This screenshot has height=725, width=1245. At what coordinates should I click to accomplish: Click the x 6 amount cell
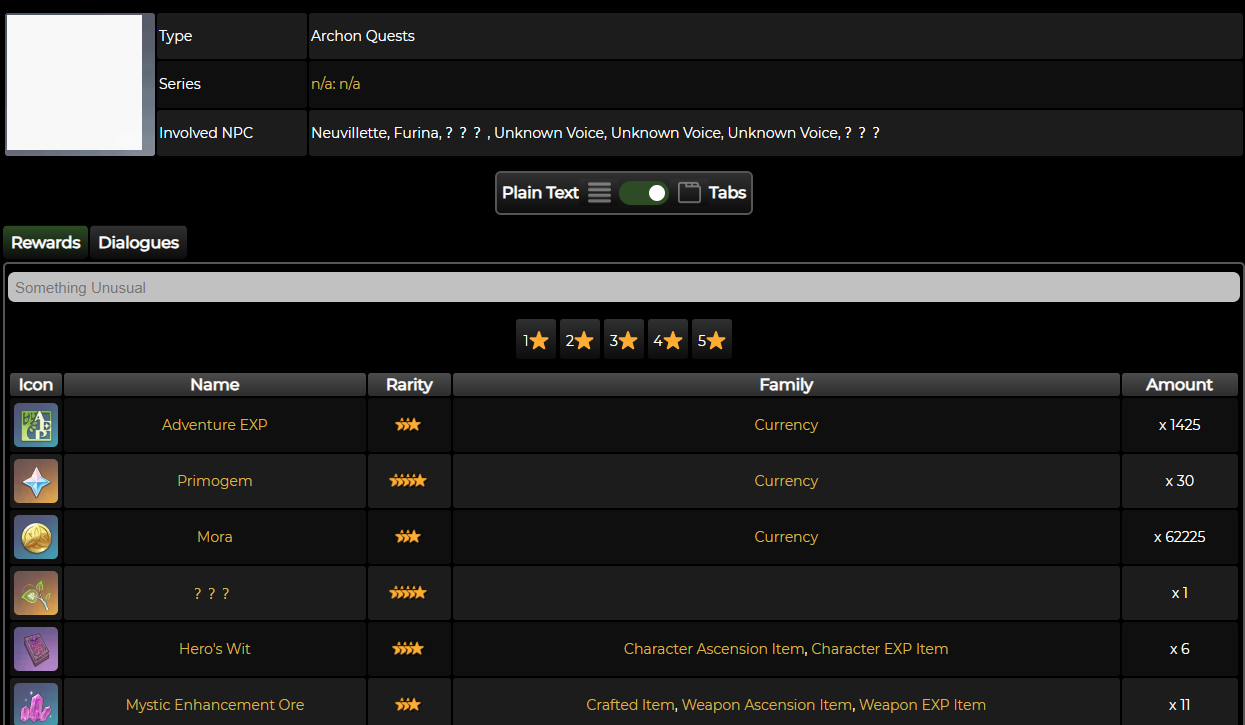(1180, 649)
